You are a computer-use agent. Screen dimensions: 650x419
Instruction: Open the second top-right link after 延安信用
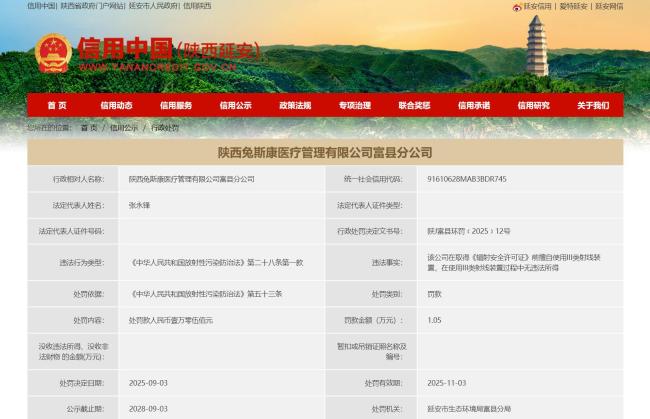[x=573, y=6]
